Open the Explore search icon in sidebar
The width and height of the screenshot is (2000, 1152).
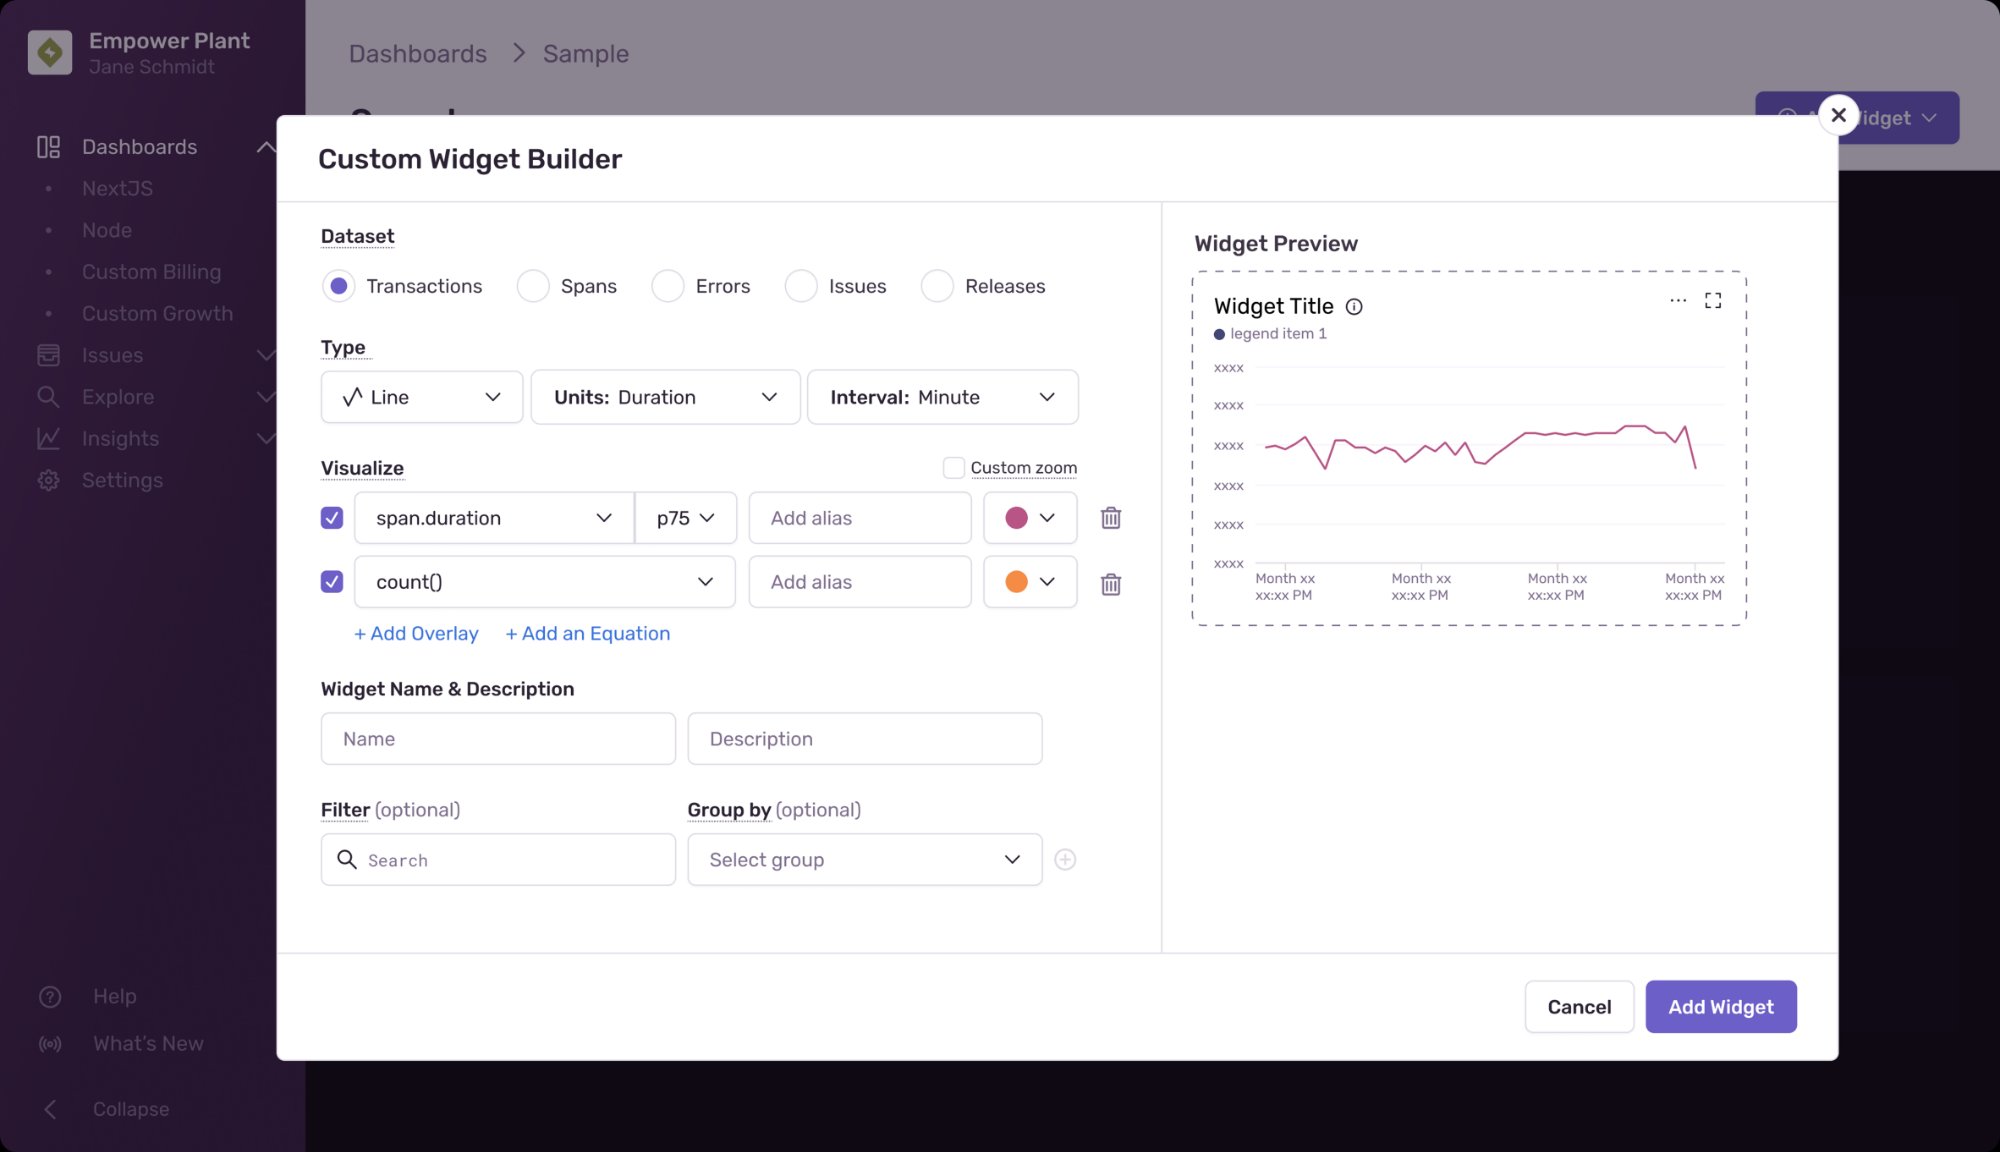click(x=48, y=397)
